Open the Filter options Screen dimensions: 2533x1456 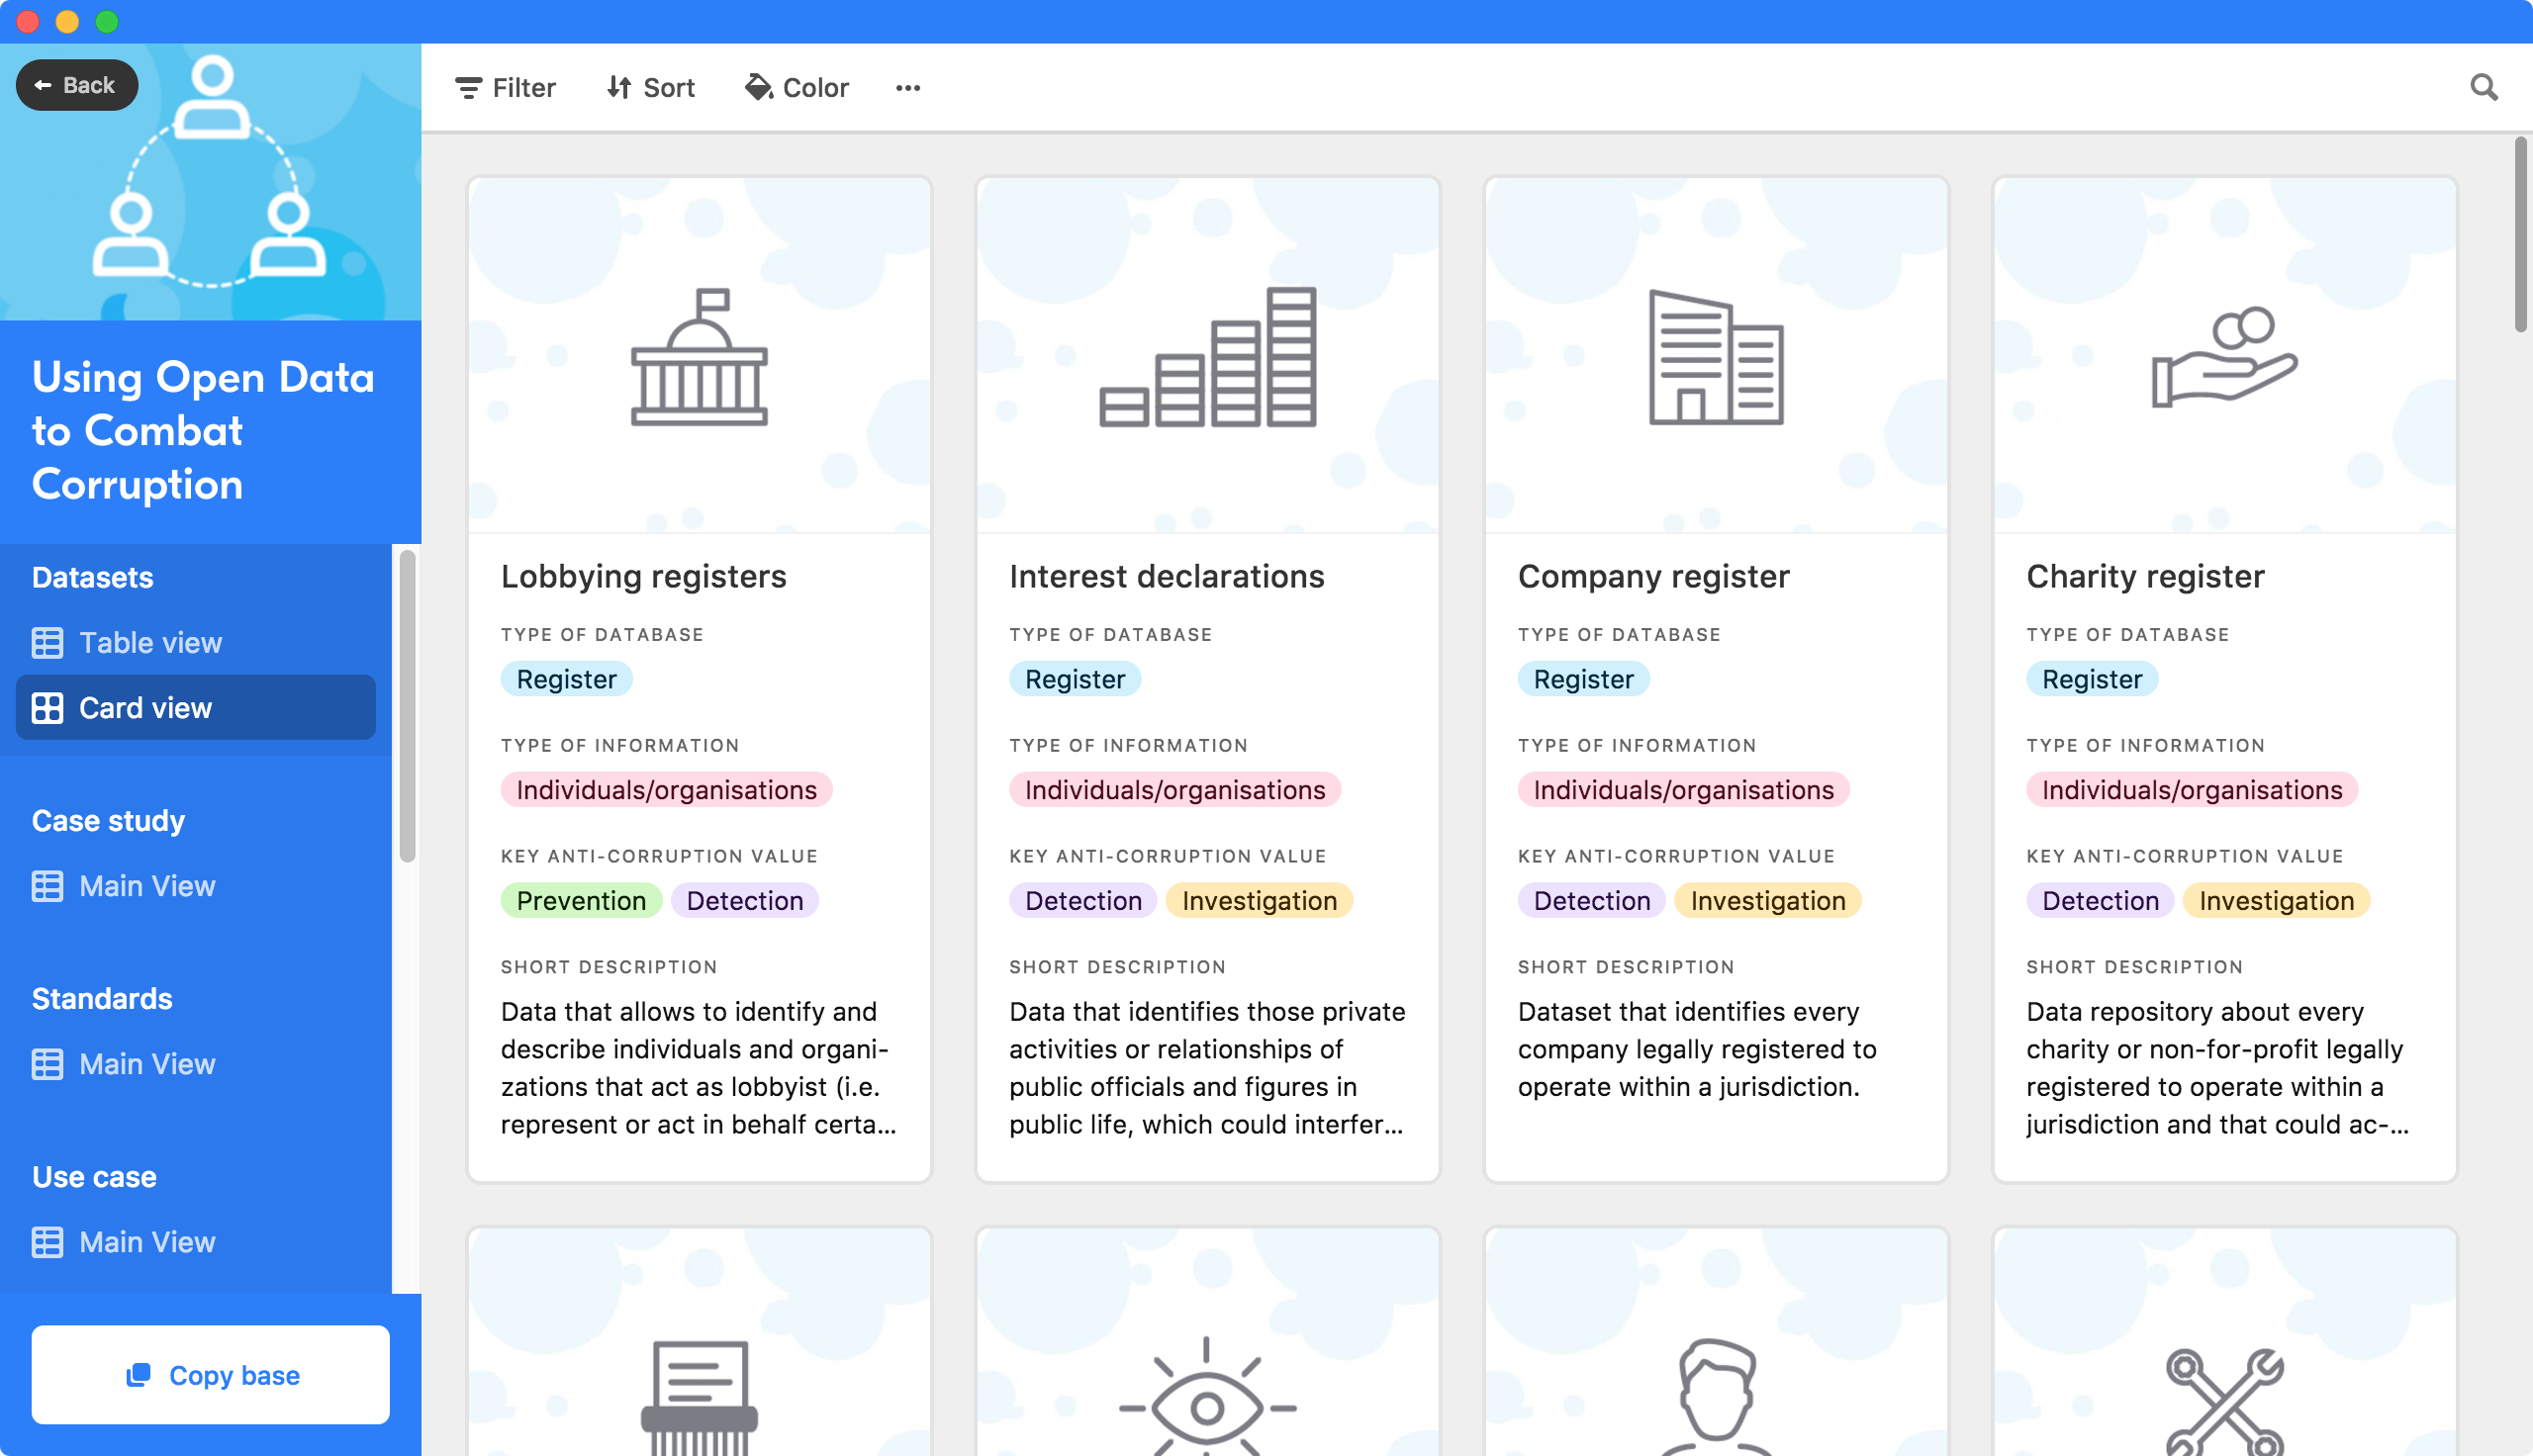coord(505,88)
